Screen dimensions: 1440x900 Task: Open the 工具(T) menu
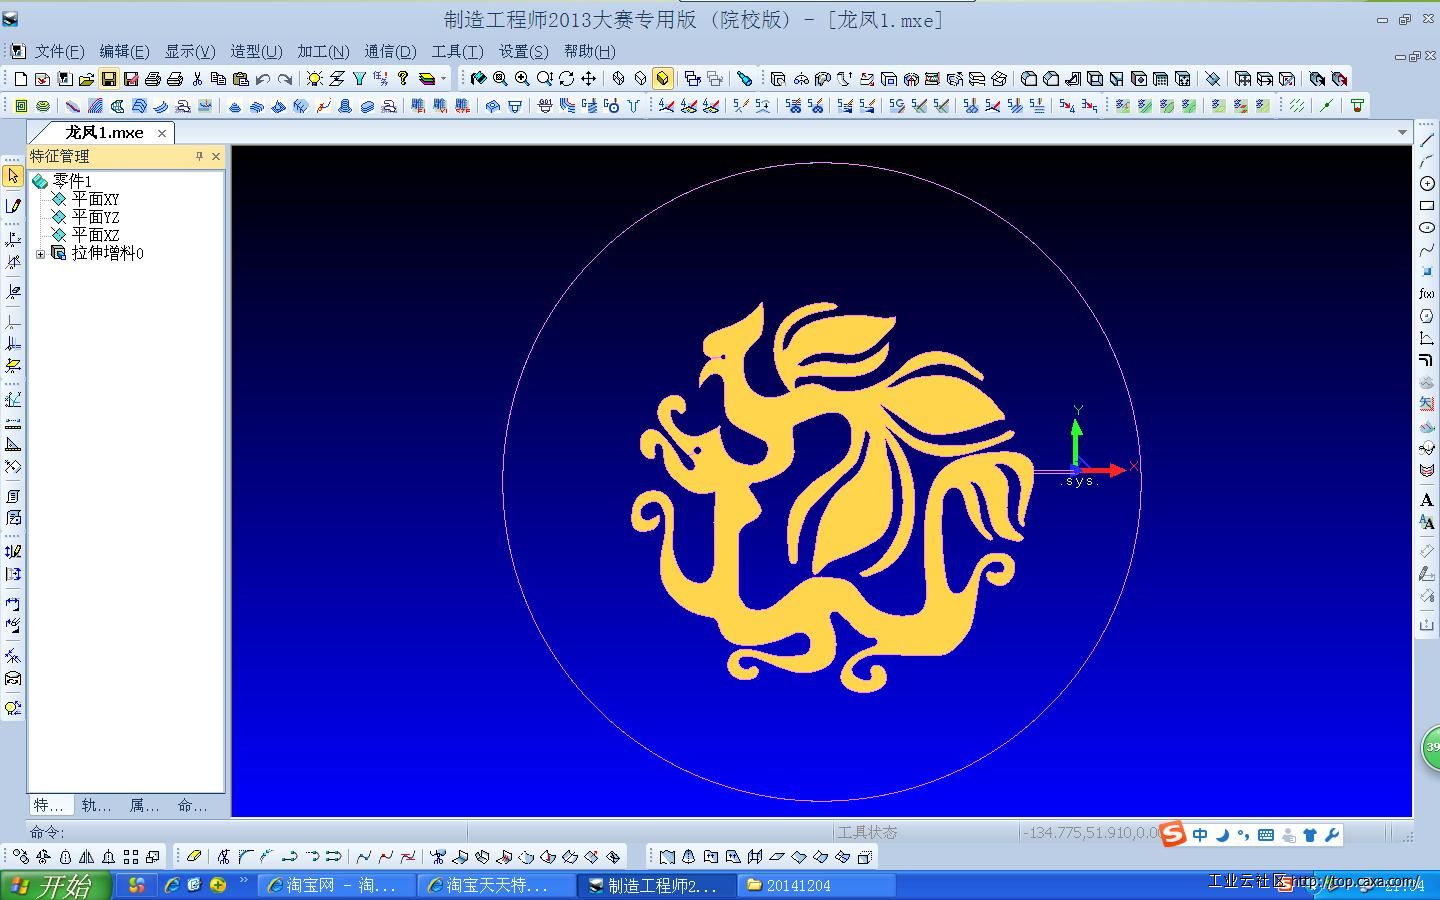(x=457, y=51)
